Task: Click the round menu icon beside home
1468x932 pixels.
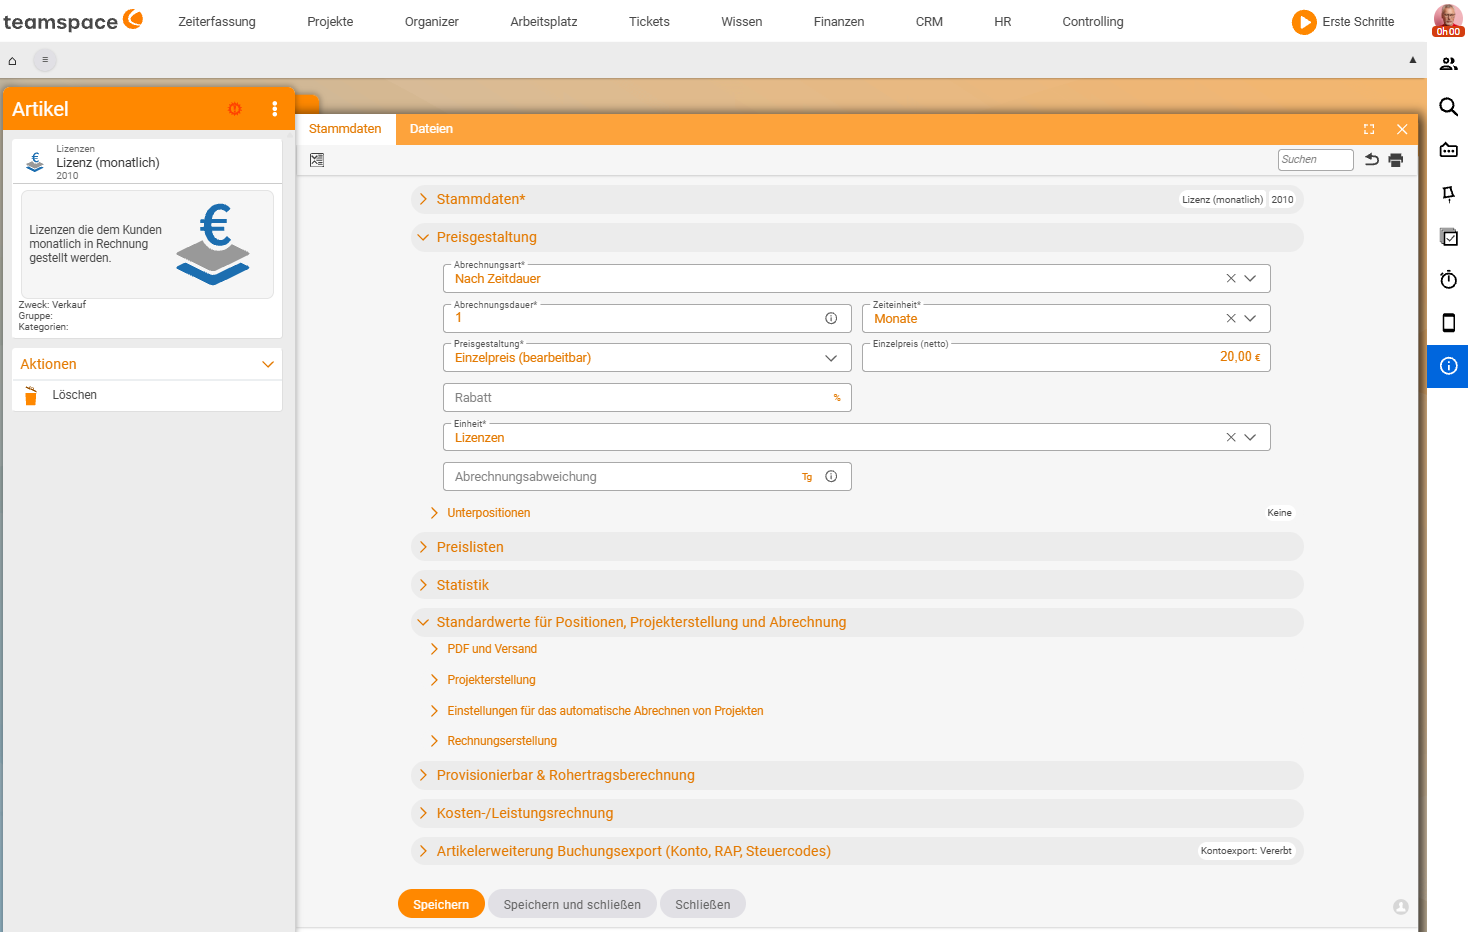Action: click(x=45, y=60)
